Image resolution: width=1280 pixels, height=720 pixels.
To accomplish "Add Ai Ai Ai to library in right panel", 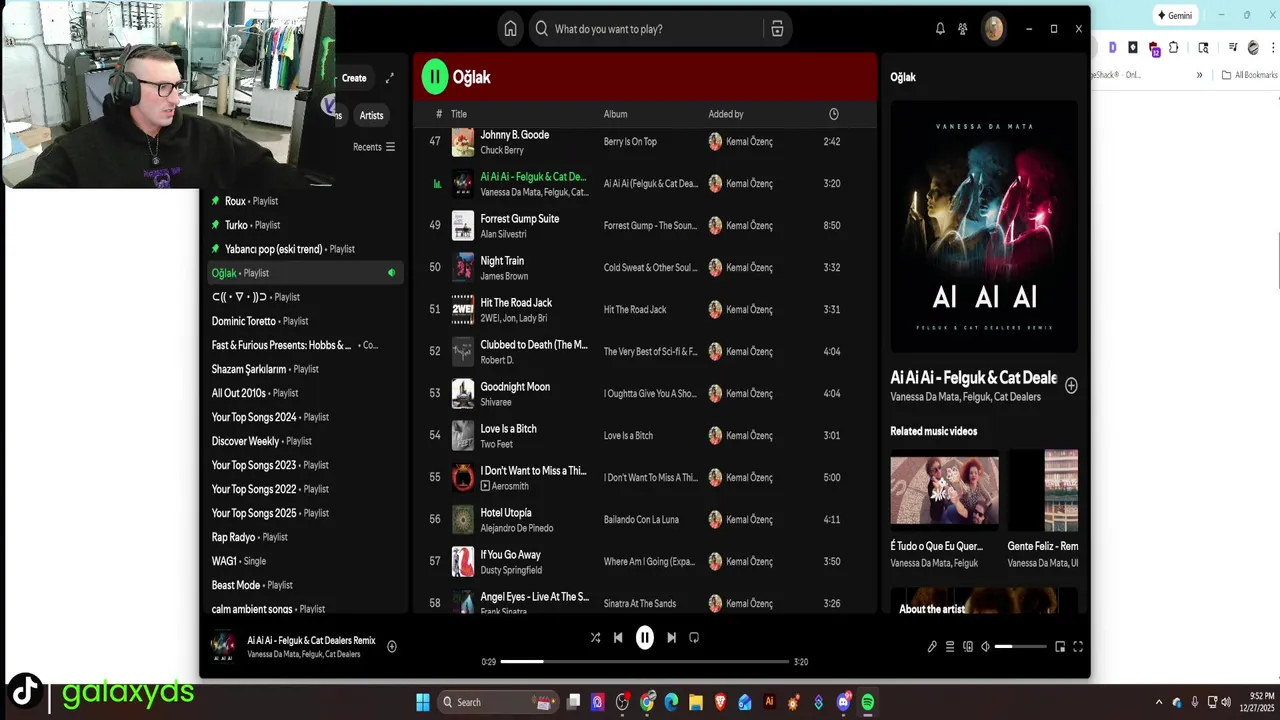I will (1071, 385).
